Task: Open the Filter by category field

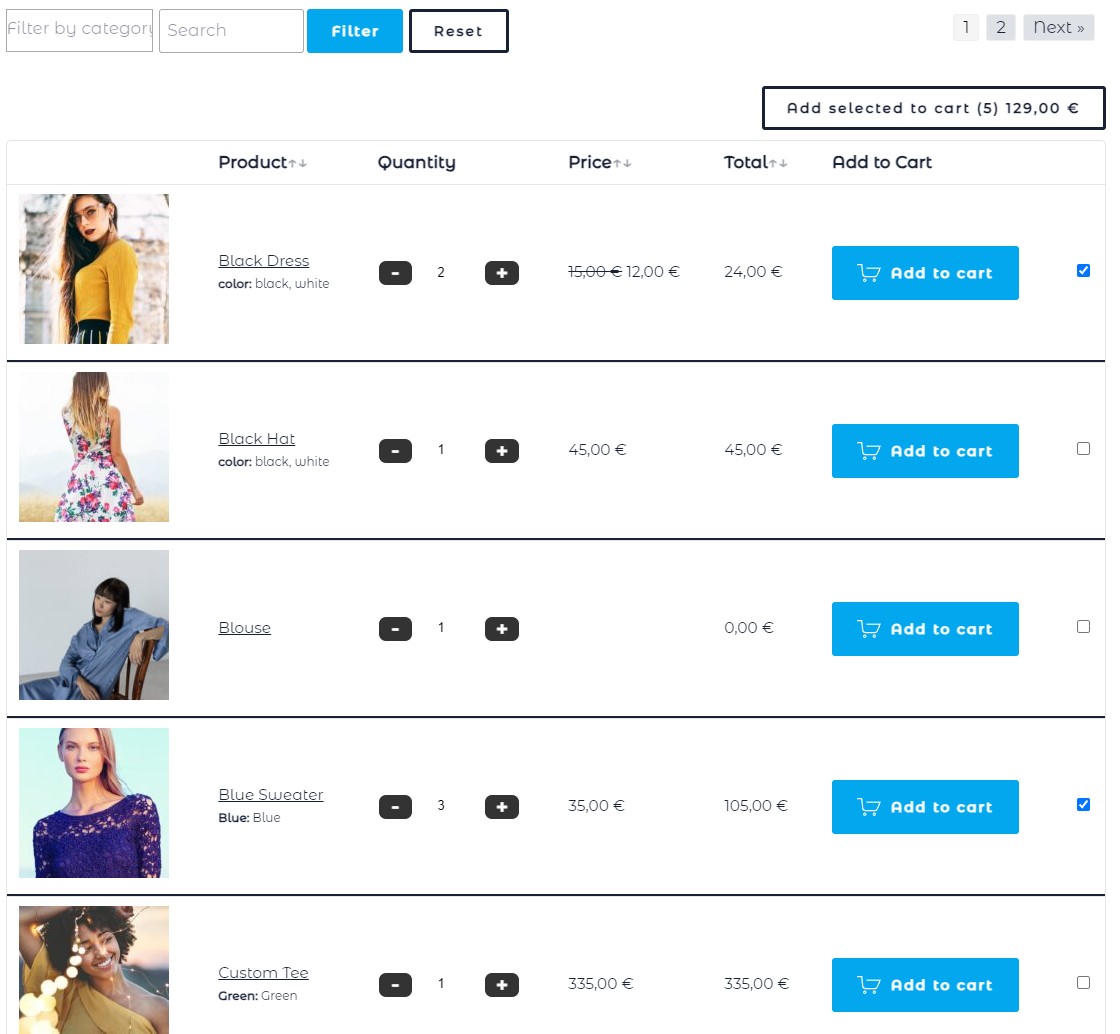Action: pyautogui.click(x=79, y=30)
